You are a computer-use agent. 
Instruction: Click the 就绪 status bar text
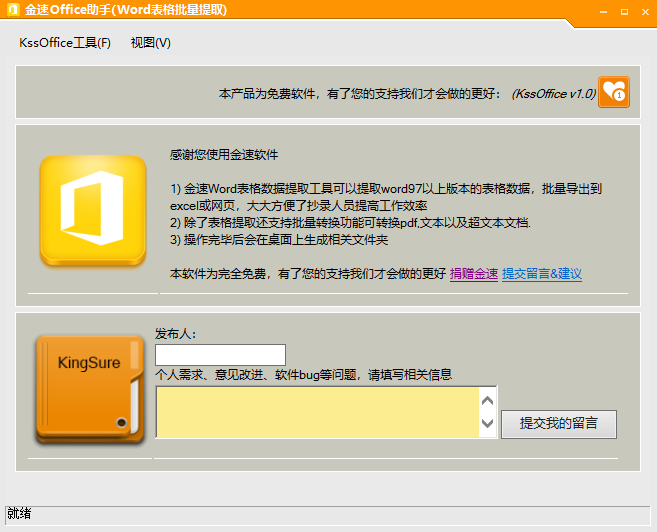[x=19, y=514]
